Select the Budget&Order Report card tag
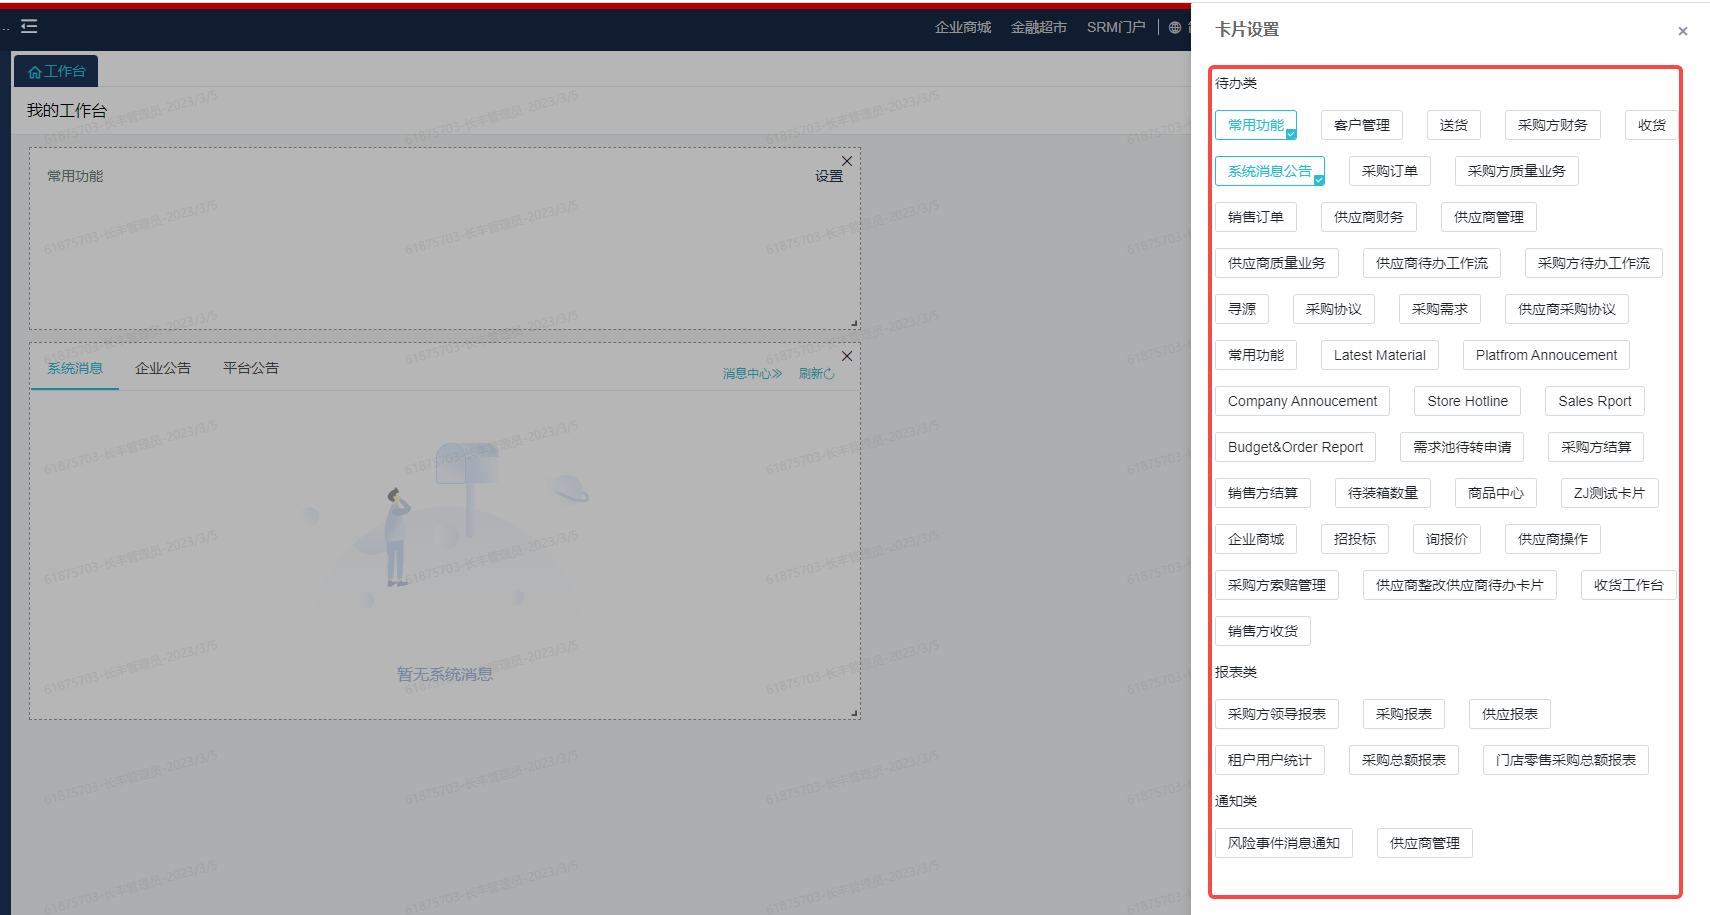The height and width of the screenshot is (915, 1710). pos(1296,447)
